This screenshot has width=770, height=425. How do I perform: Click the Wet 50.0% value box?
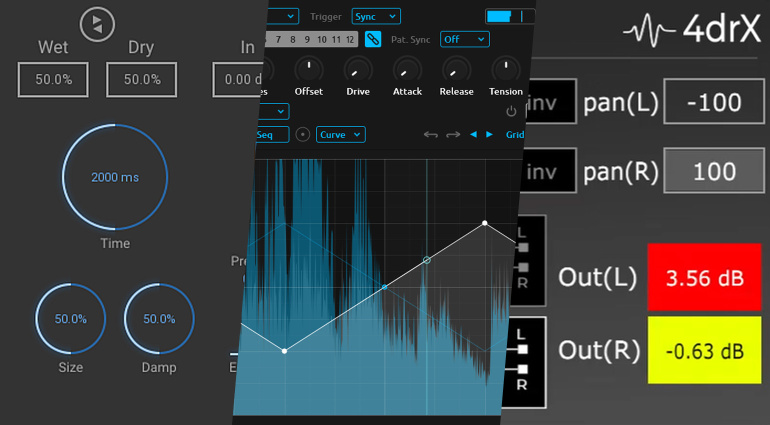pyautogui.click(x=54, y=79)
